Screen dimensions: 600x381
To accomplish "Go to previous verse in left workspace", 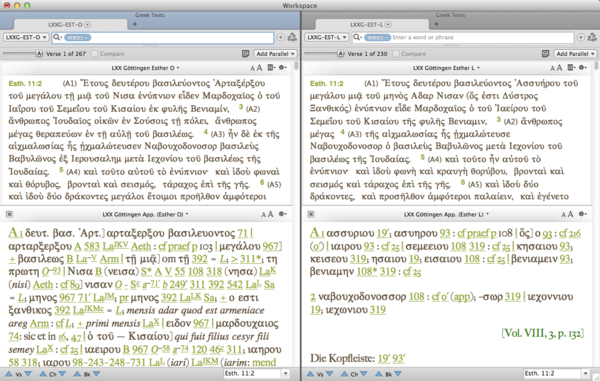I will tap(9, 374).
